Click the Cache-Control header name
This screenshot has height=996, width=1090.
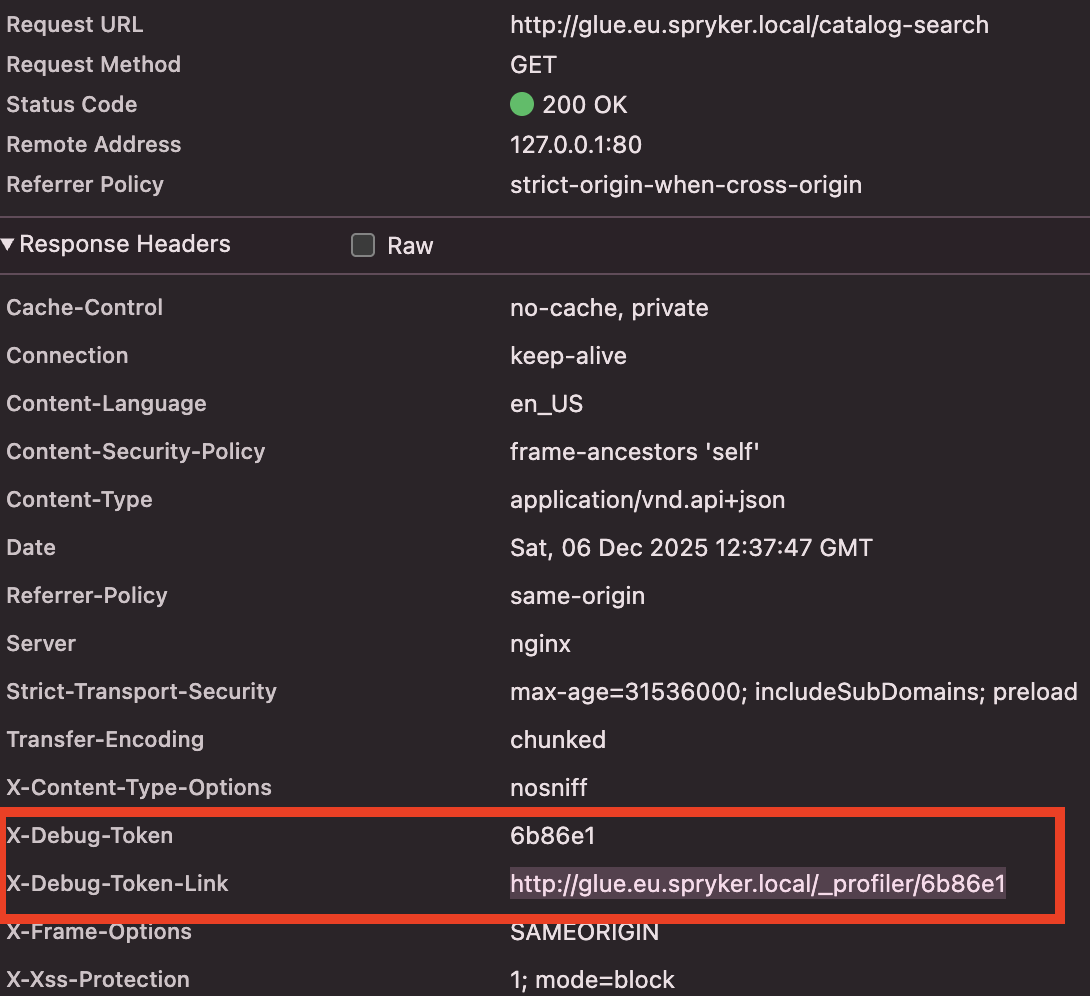pyautogui.click(x=85, y=308)
